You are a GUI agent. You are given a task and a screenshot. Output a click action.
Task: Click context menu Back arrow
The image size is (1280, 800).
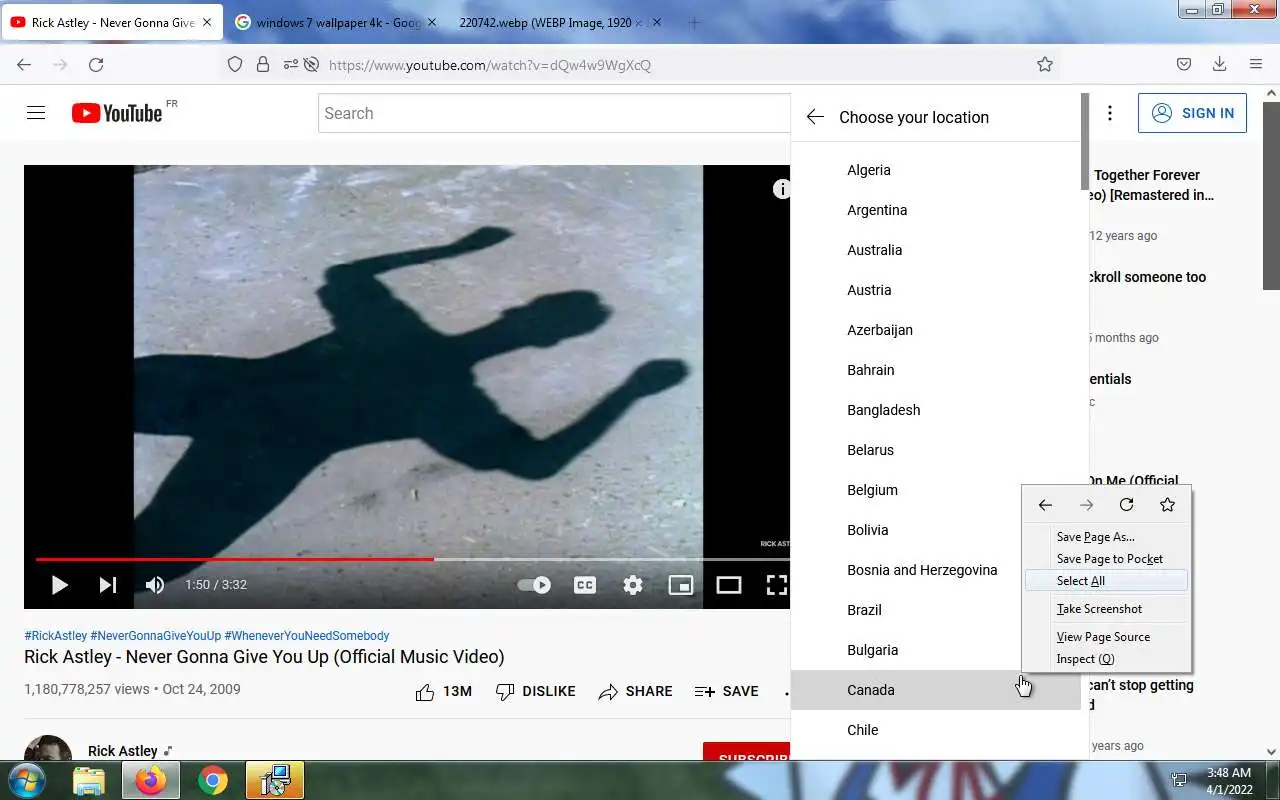(1045, 505)
